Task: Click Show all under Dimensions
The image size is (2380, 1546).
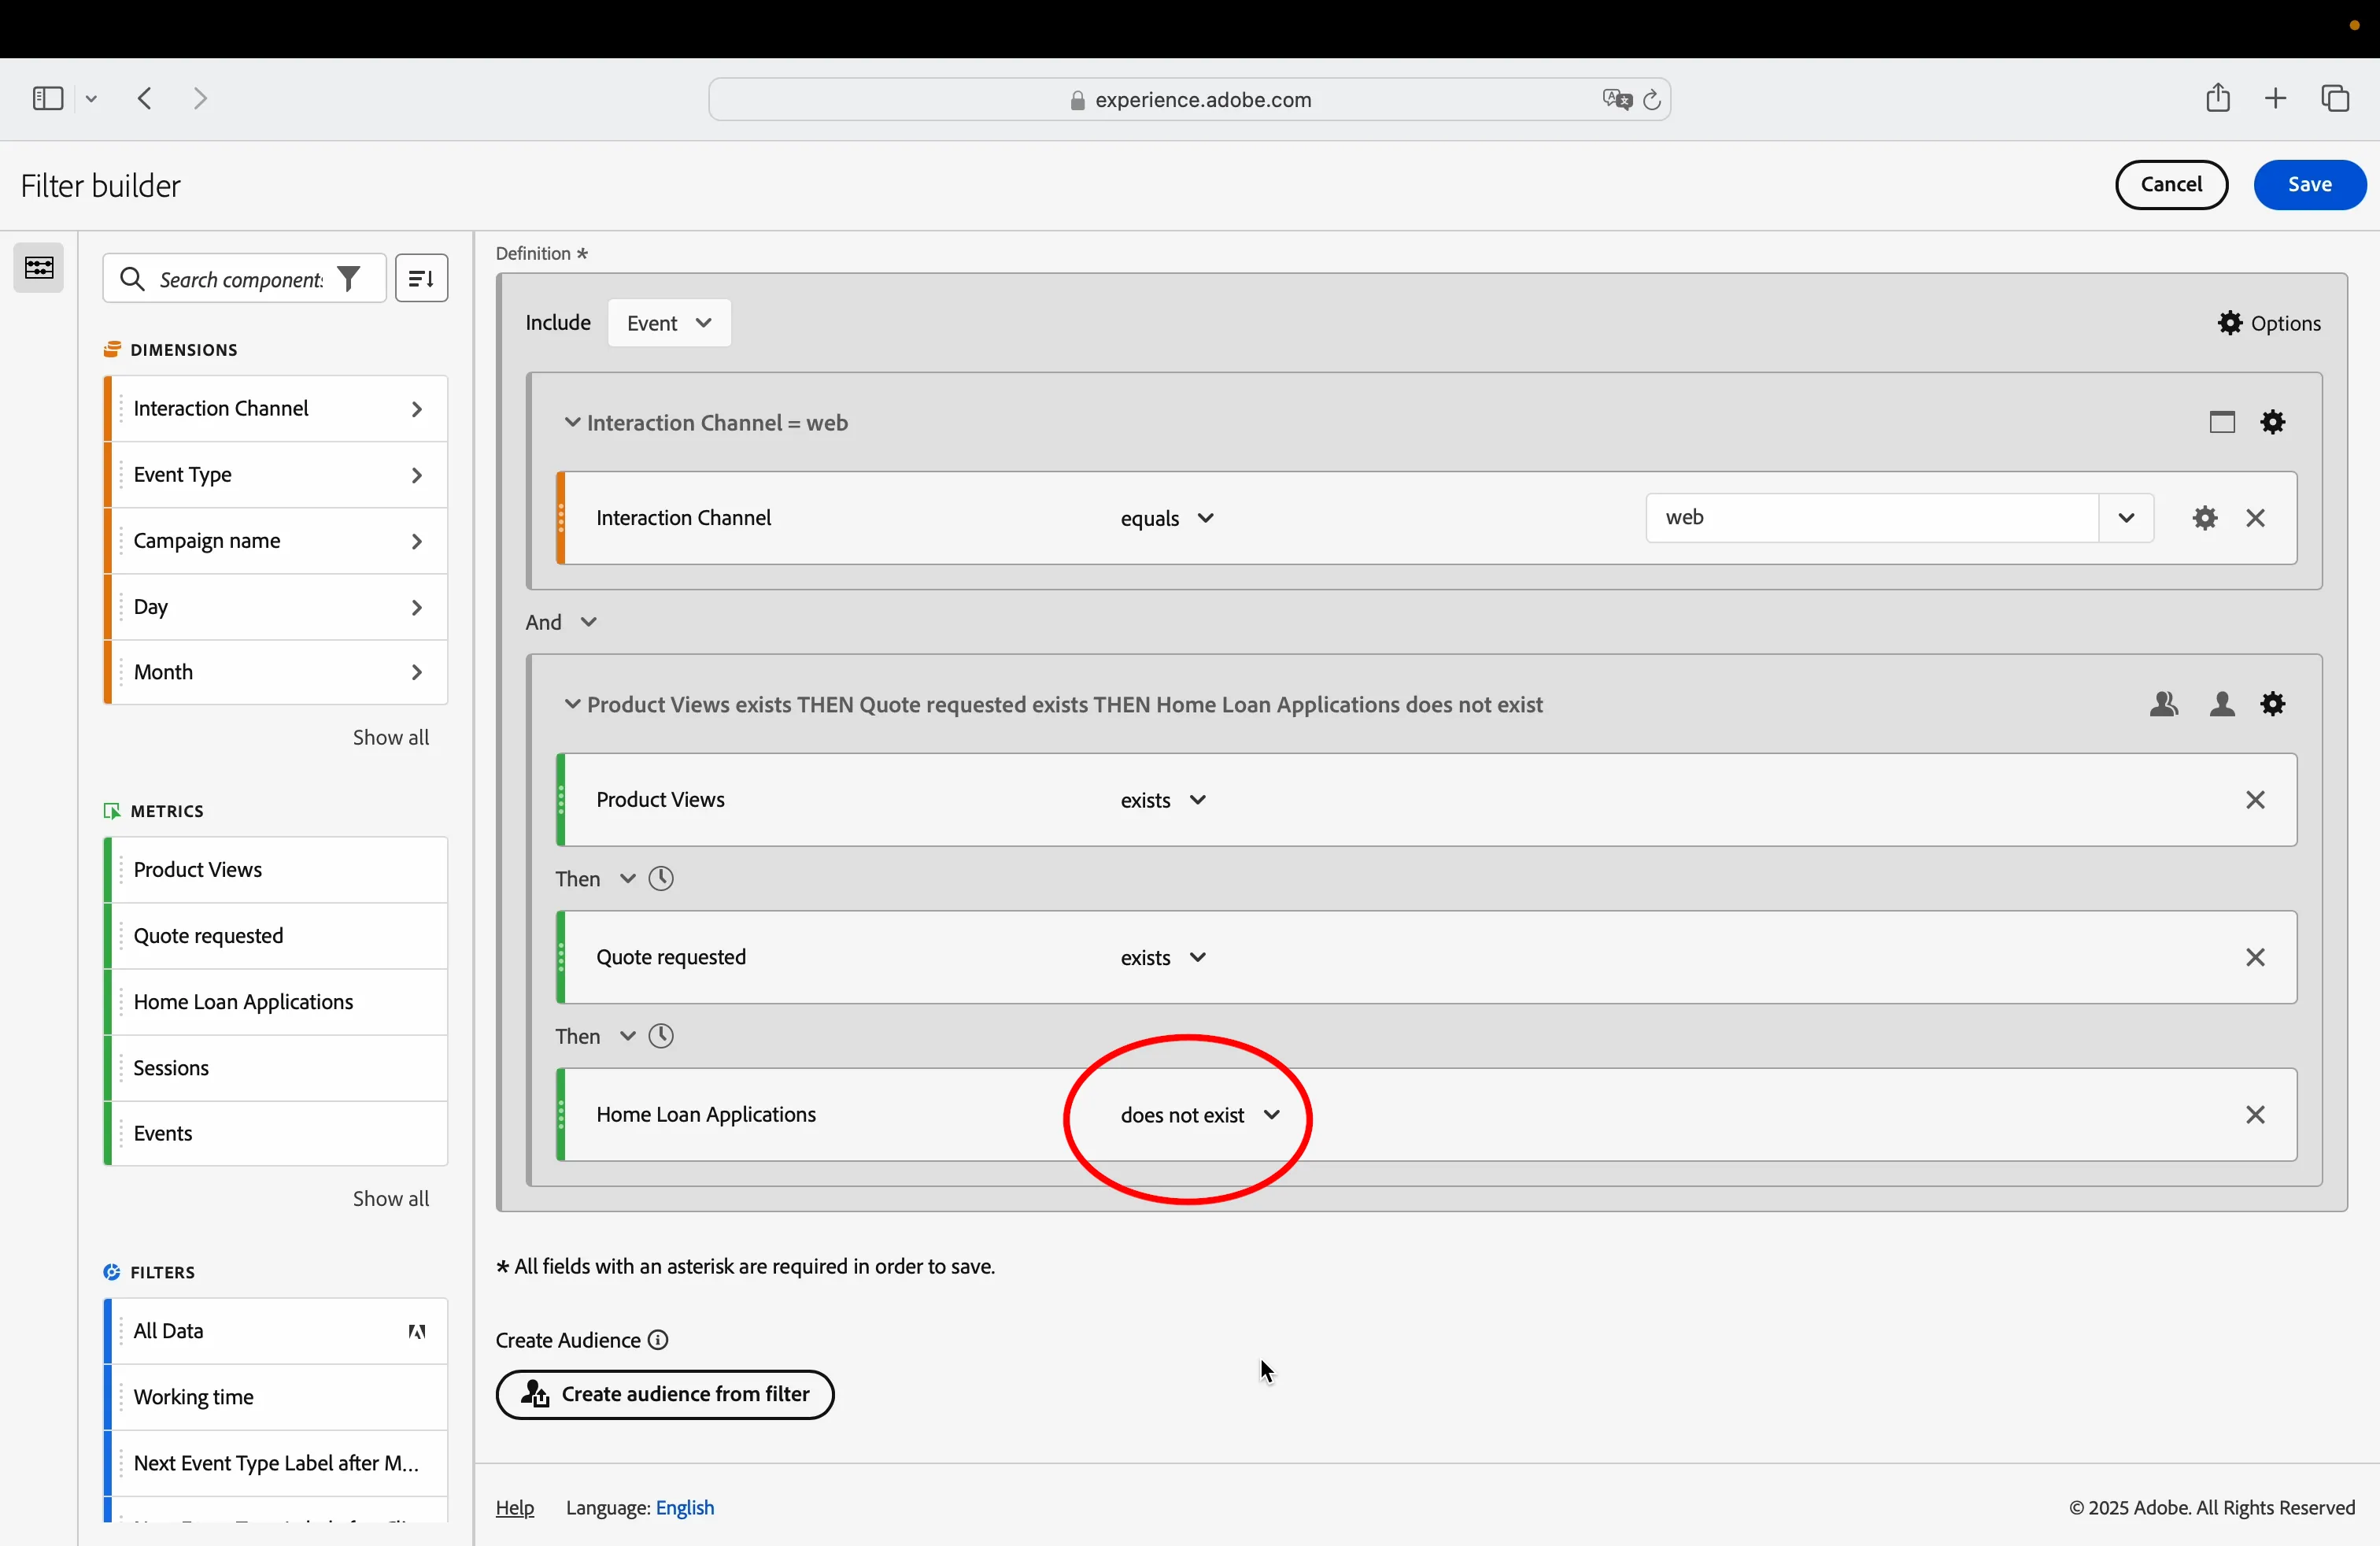Action: 390,737
